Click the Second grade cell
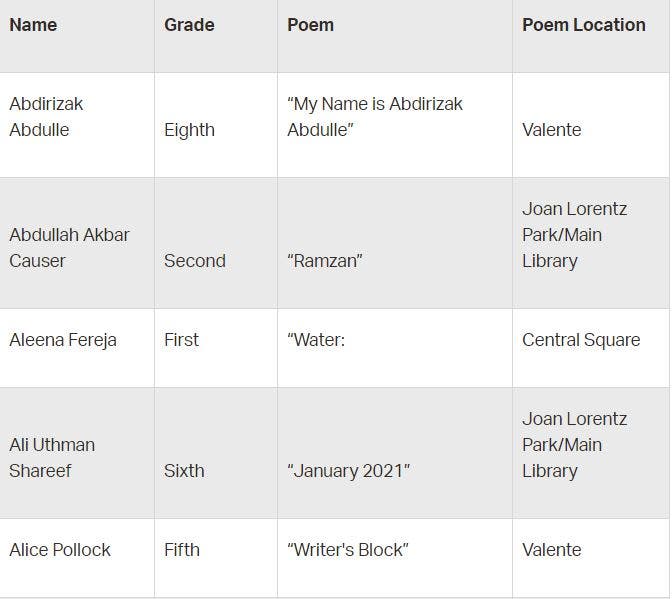Viewport: 672px width, 599px height. pos(195,261)
